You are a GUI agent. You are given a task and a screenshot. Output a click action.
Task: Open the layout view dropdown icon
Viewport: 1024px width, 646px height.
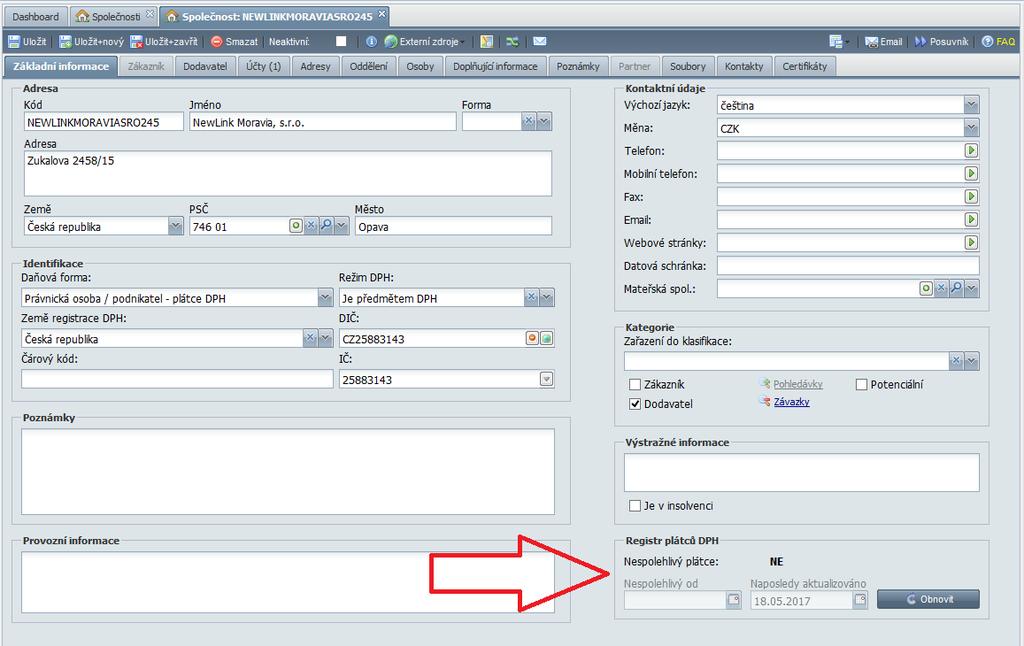[x=839, y=42]
